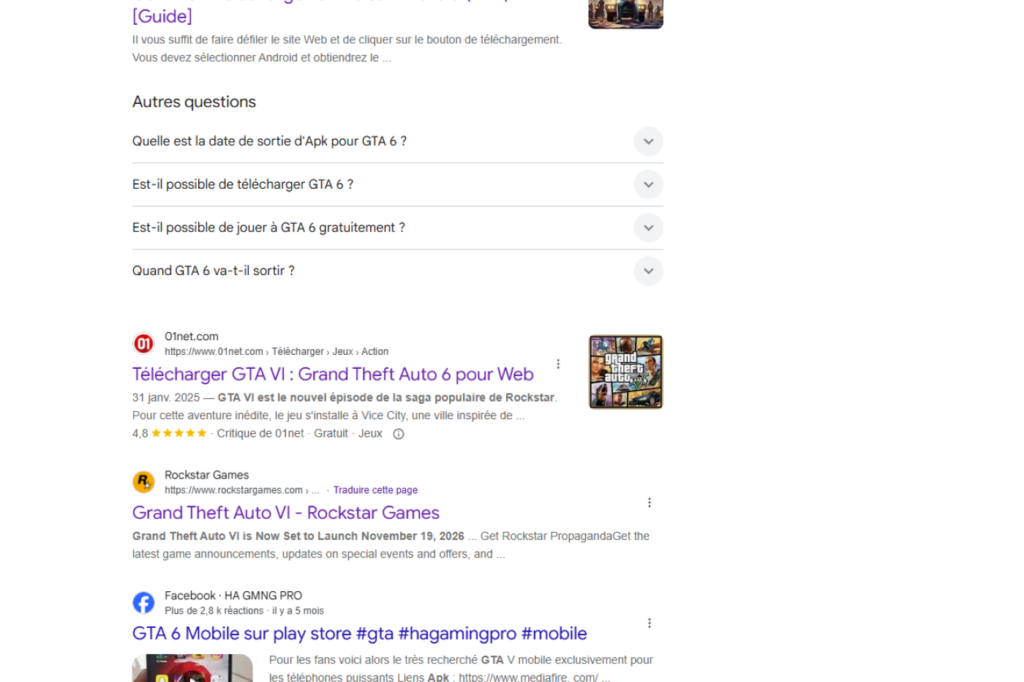Play the Facebook video thumbnail

[x=193, y=668]
